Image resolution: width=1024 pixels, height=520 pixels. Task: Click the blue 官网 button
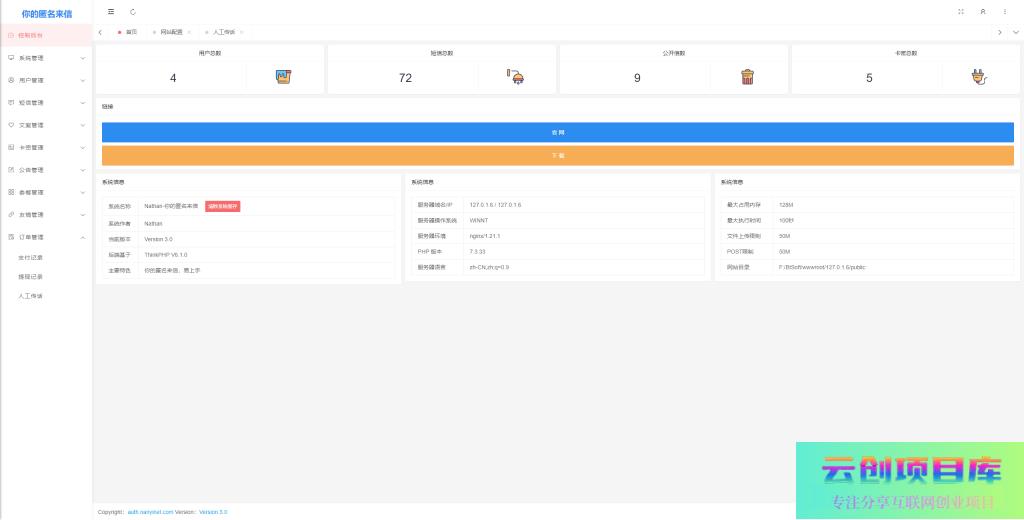pyautogui.click(x=557, y=132)
